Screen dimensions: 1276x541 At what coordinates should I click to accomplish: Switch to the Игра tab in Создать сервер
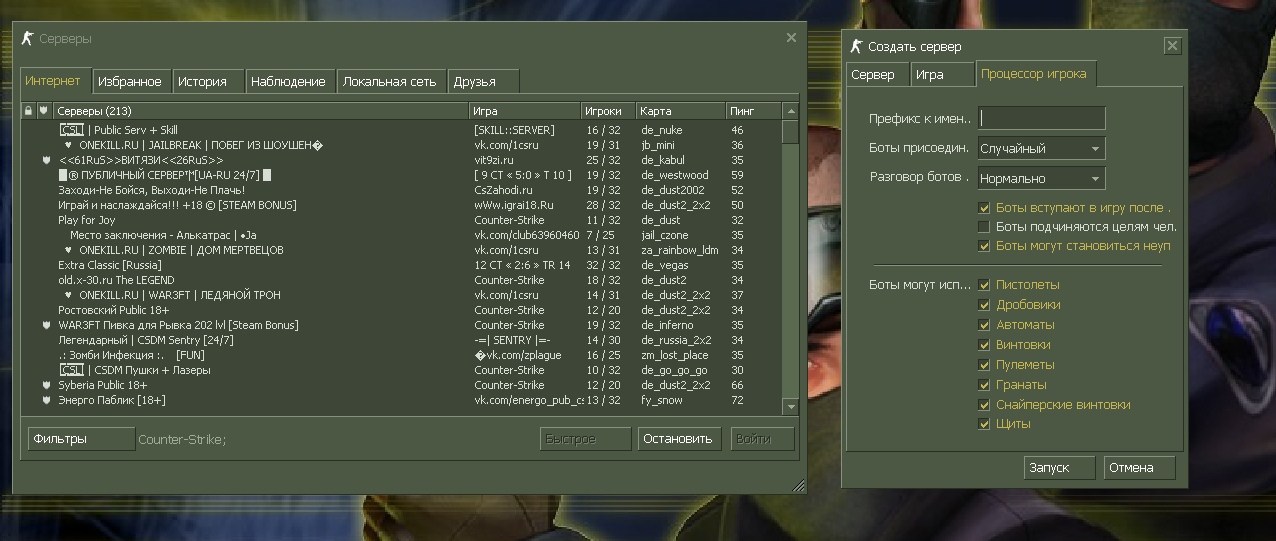[941, 75]
